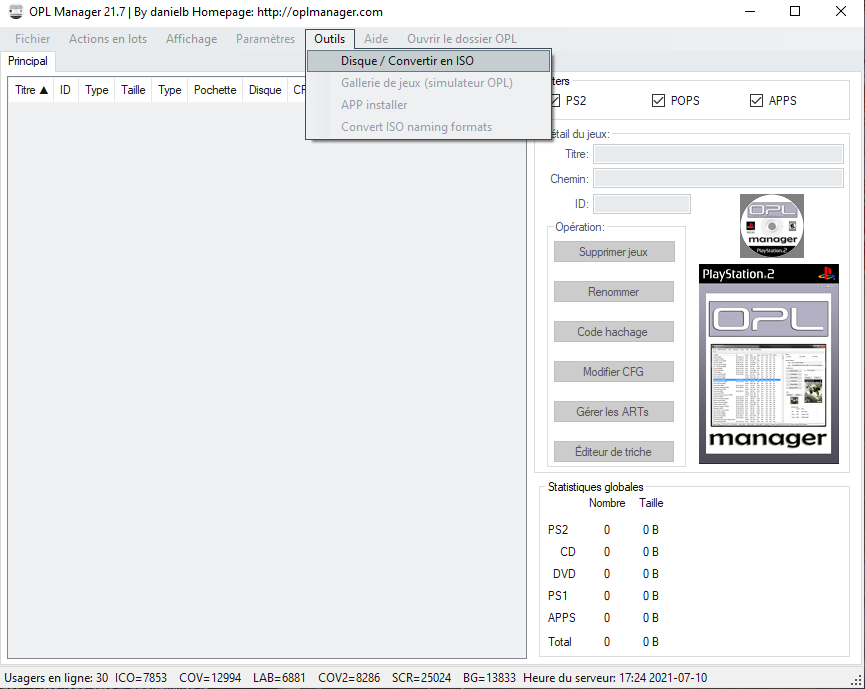Click the Renommer button
Image resolution: width=865 pixels, height=689 pixels.
coord(613,292)
